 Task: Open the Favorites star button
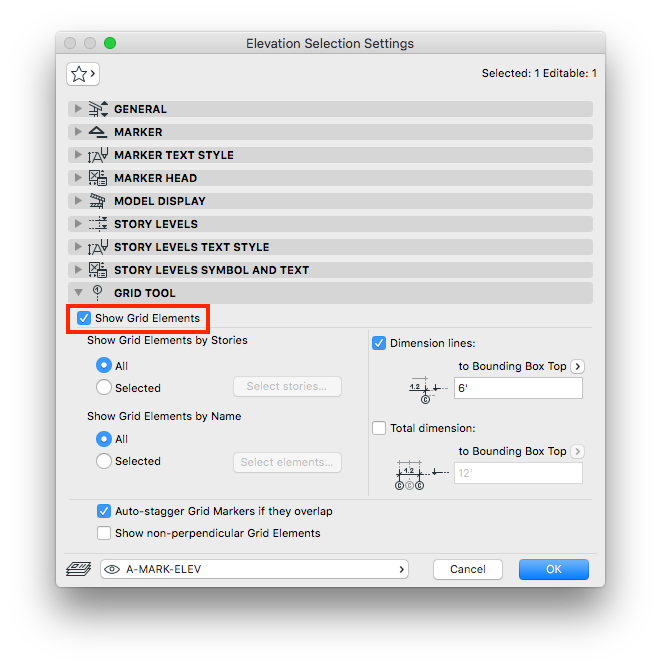83,74
